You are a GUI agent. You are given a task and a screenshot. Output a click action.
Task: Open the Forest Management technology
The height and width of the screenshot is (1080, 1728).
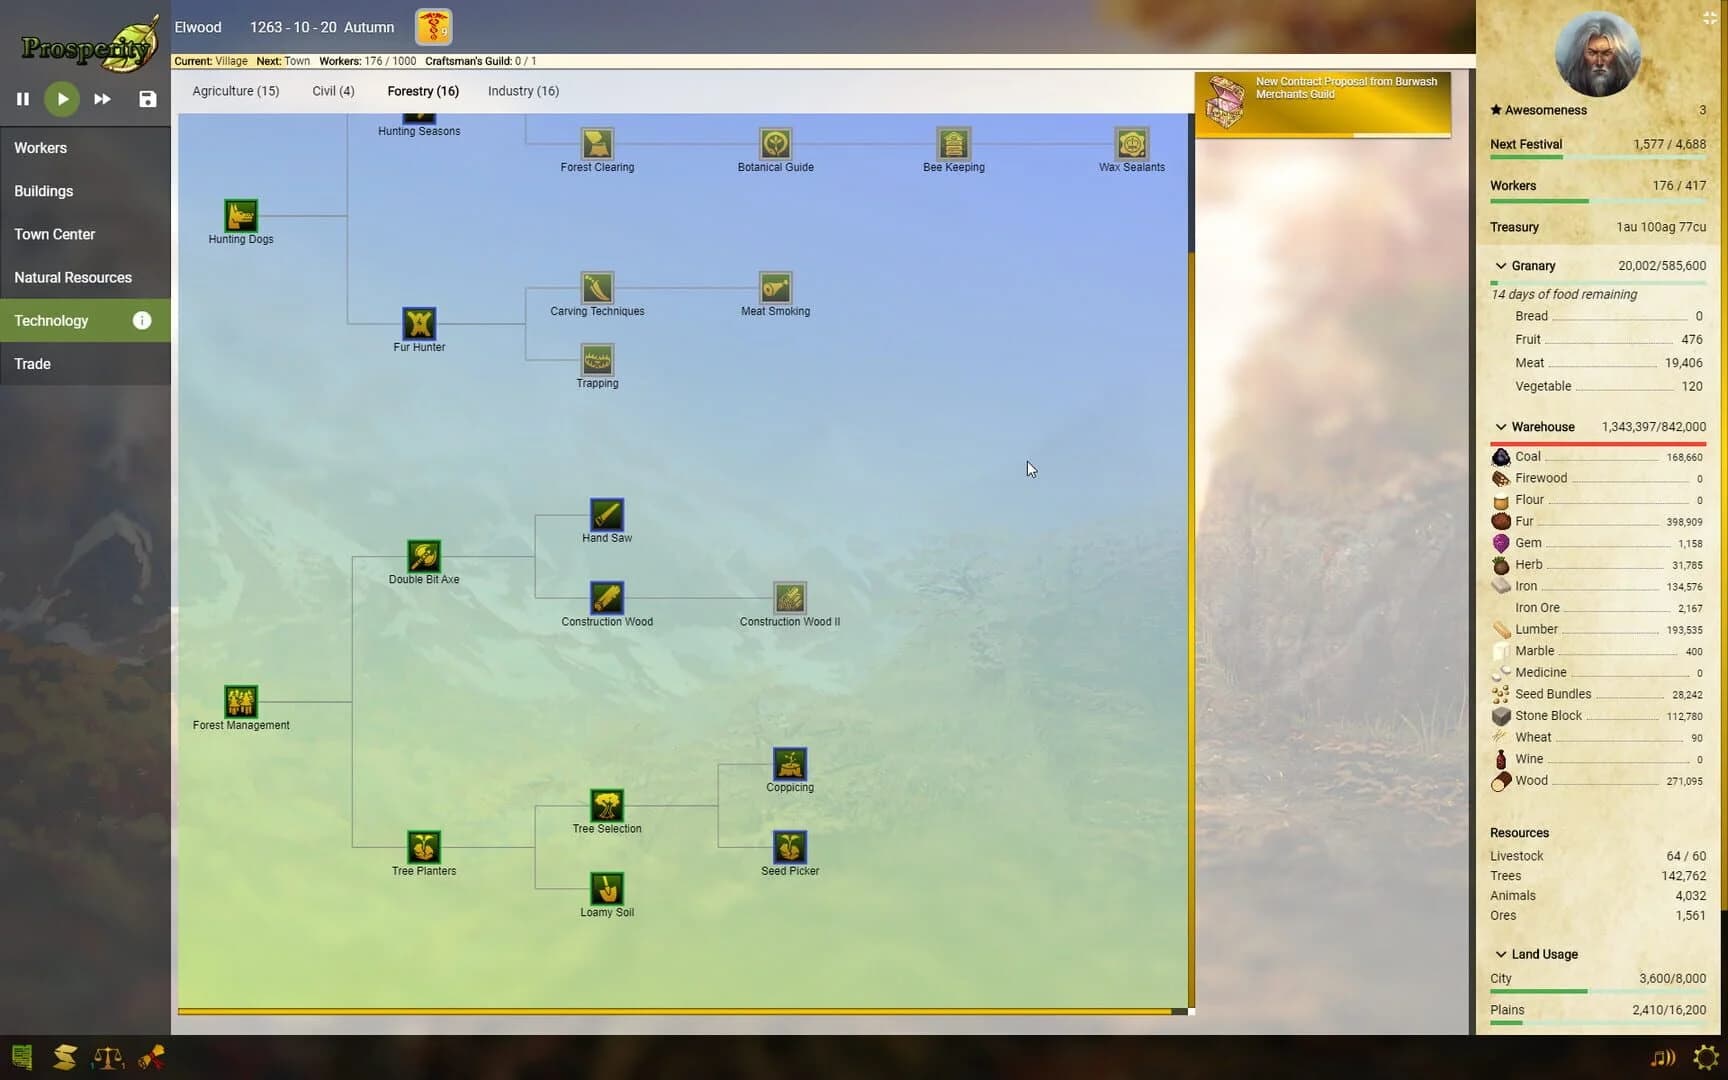pos(240,700)
